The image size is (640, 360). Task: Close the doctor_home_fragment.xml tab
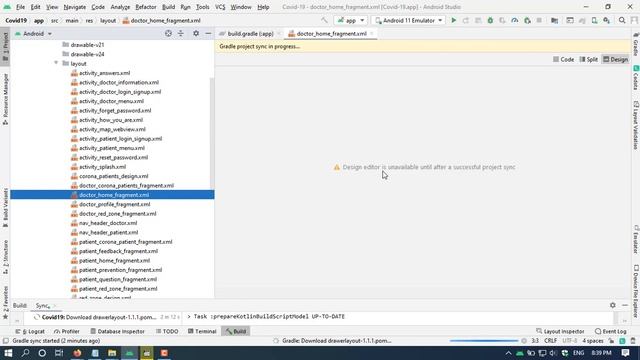coord(372,34)
